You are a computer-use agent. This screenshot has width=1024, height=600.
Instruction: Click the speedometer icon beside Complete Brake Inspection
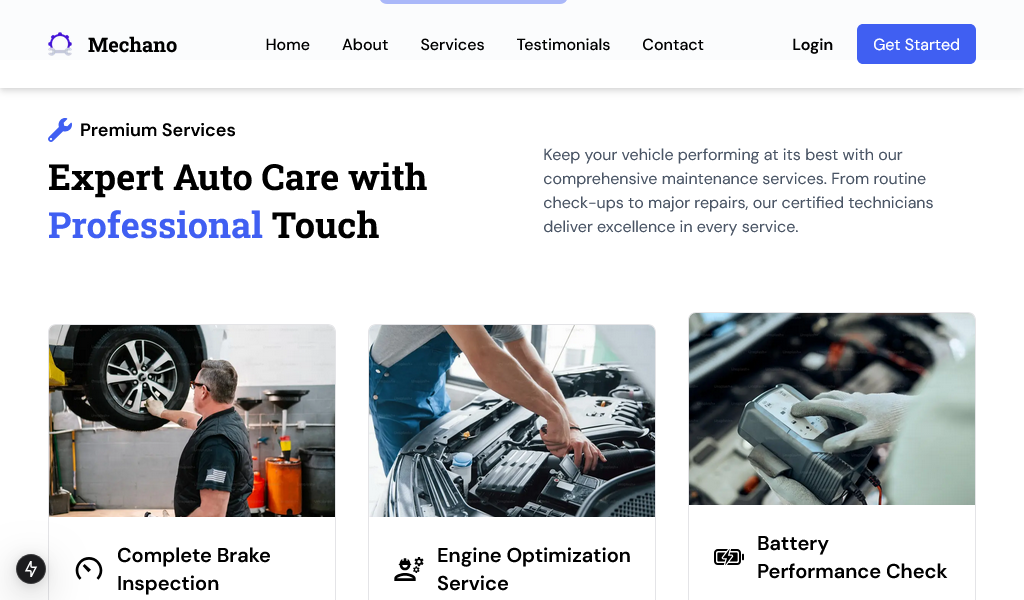point(89,569)
